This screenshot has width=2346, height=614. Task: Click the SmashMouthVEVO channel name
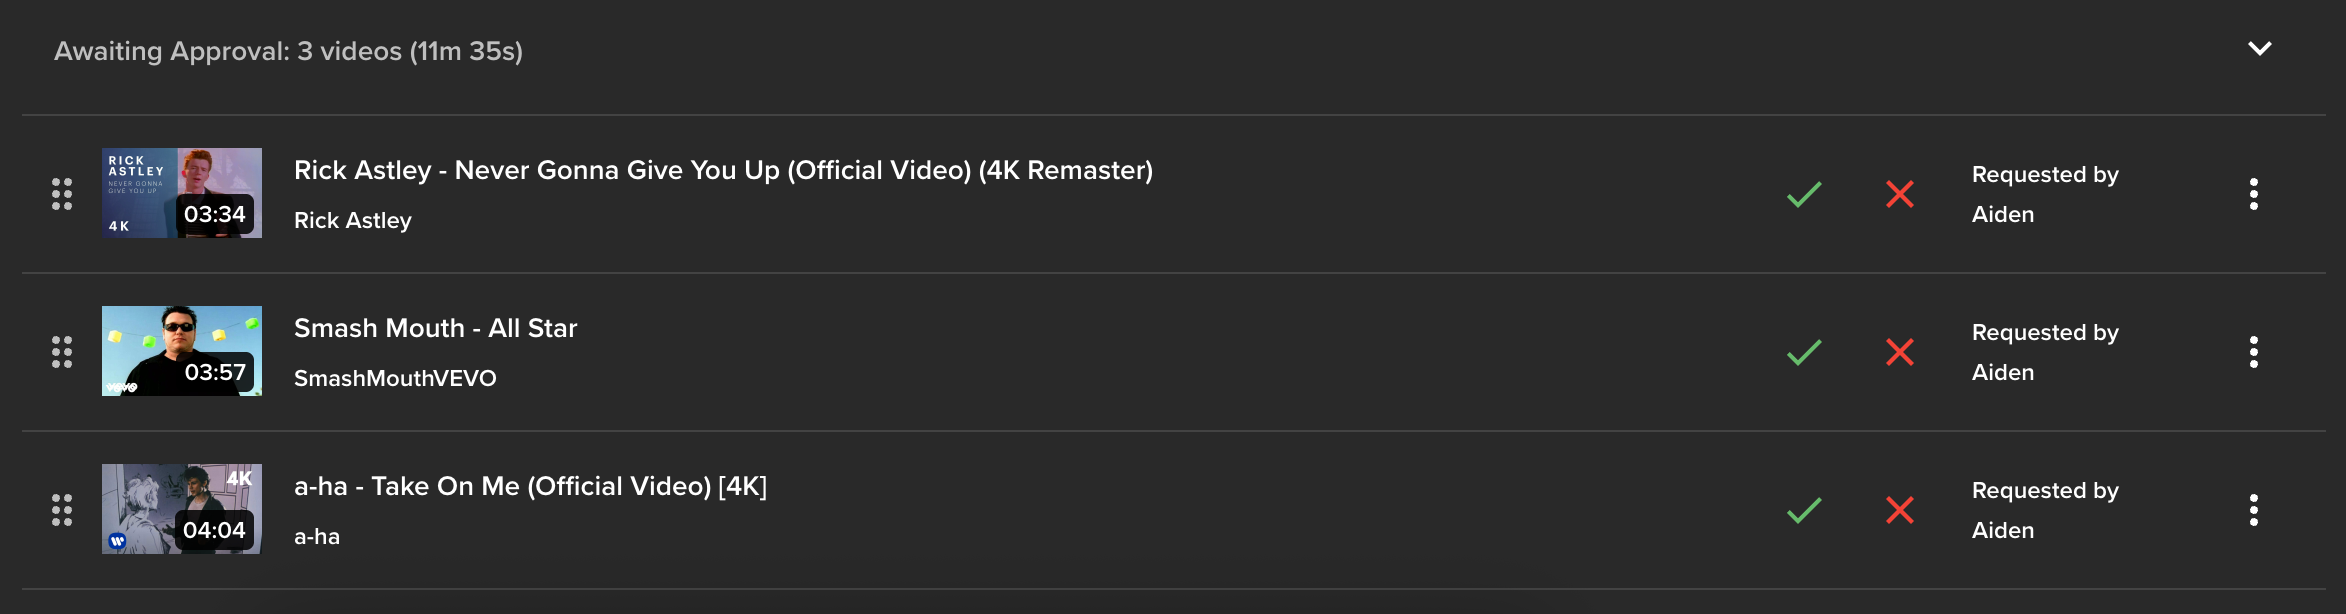pyautogui.click(x=395, y=379)
